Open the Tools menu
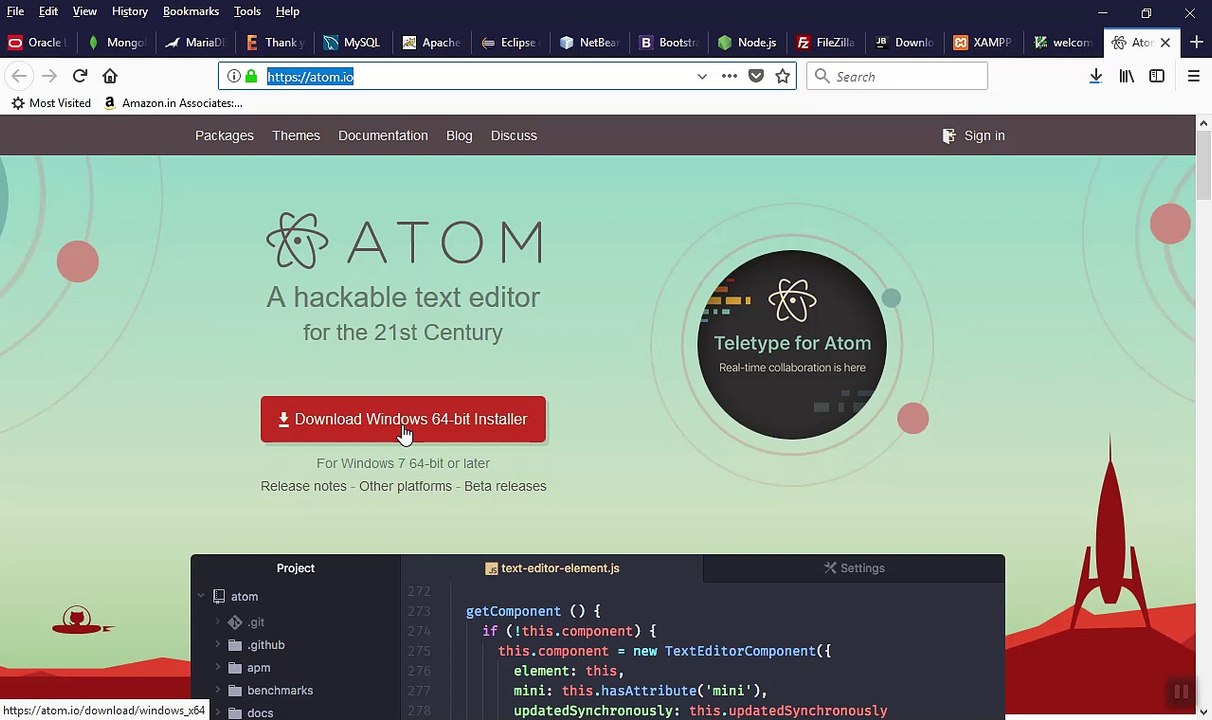Image resolution: width=1212 pixels, height=720 pixels. (247, 11)
